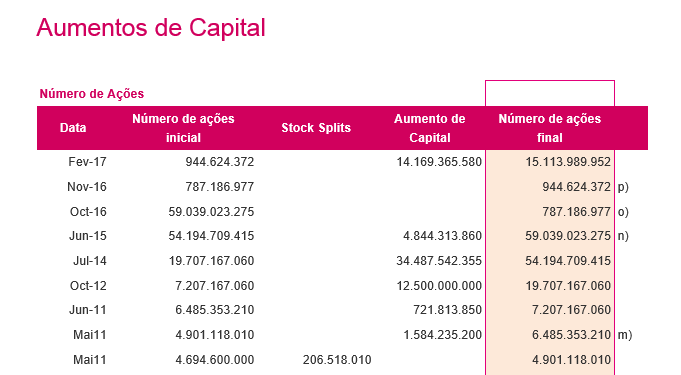Viewport: 681px width, 375px height.
Task: Select the 15.113.989.952 final shares cell
Action: (568, 162)
